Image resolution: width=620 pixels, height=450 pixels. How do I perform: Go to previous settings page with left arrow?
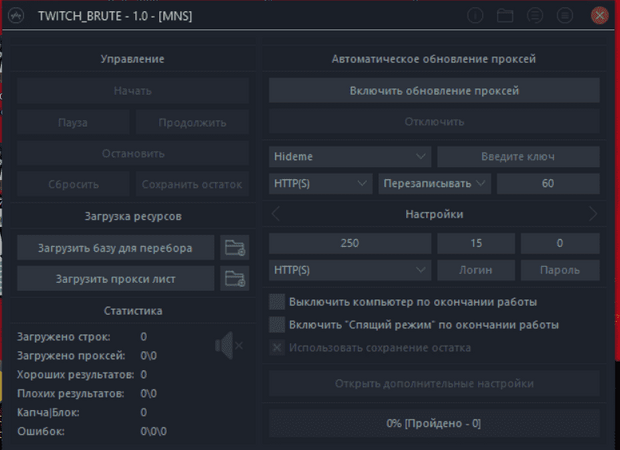click(276, 214)
